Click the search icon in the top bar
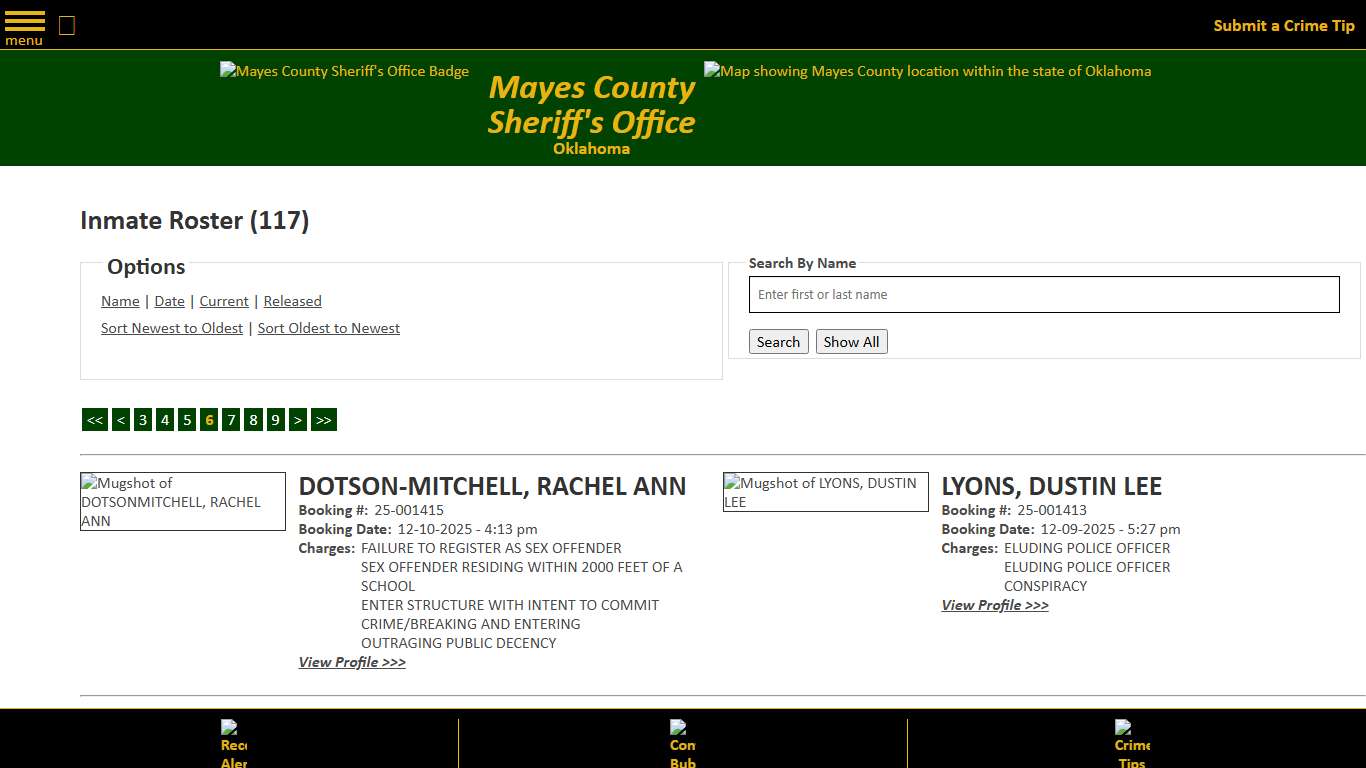The height and width of the screenshot is (768, 1366). (66, 25)
